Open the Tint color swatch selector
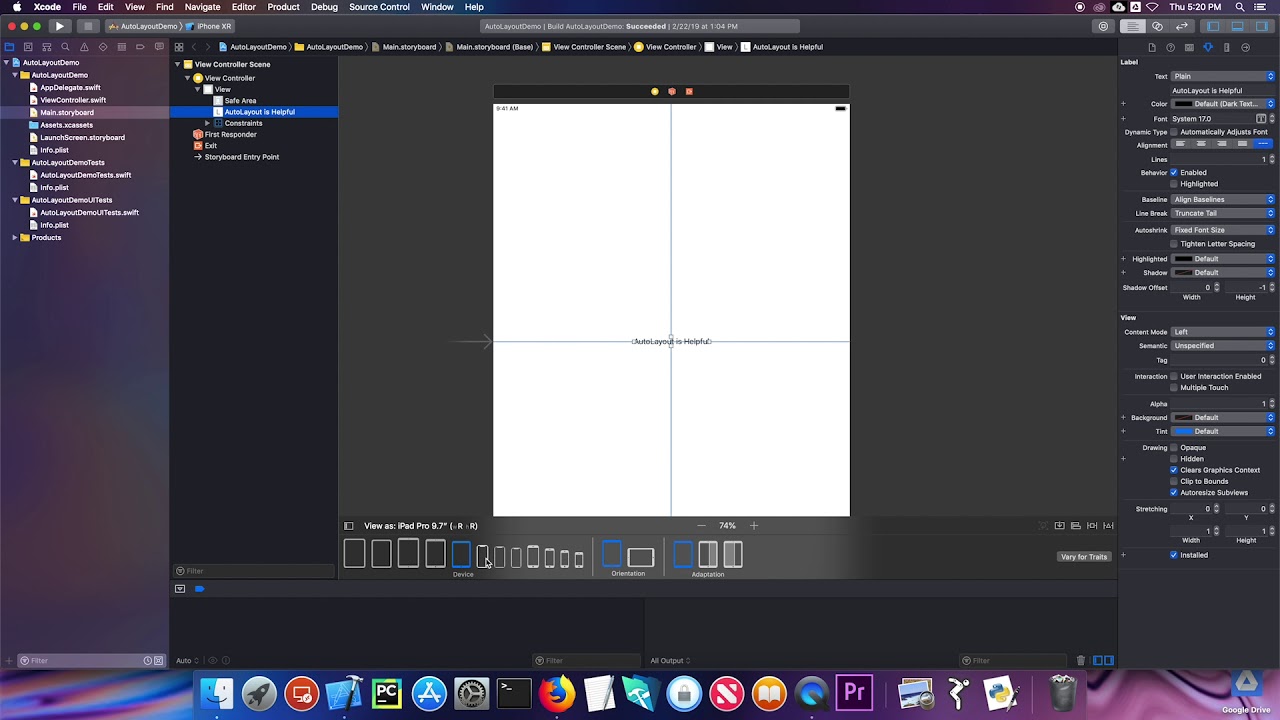This screenshot has width=1280, height=720. click(x=1183, y=432)
